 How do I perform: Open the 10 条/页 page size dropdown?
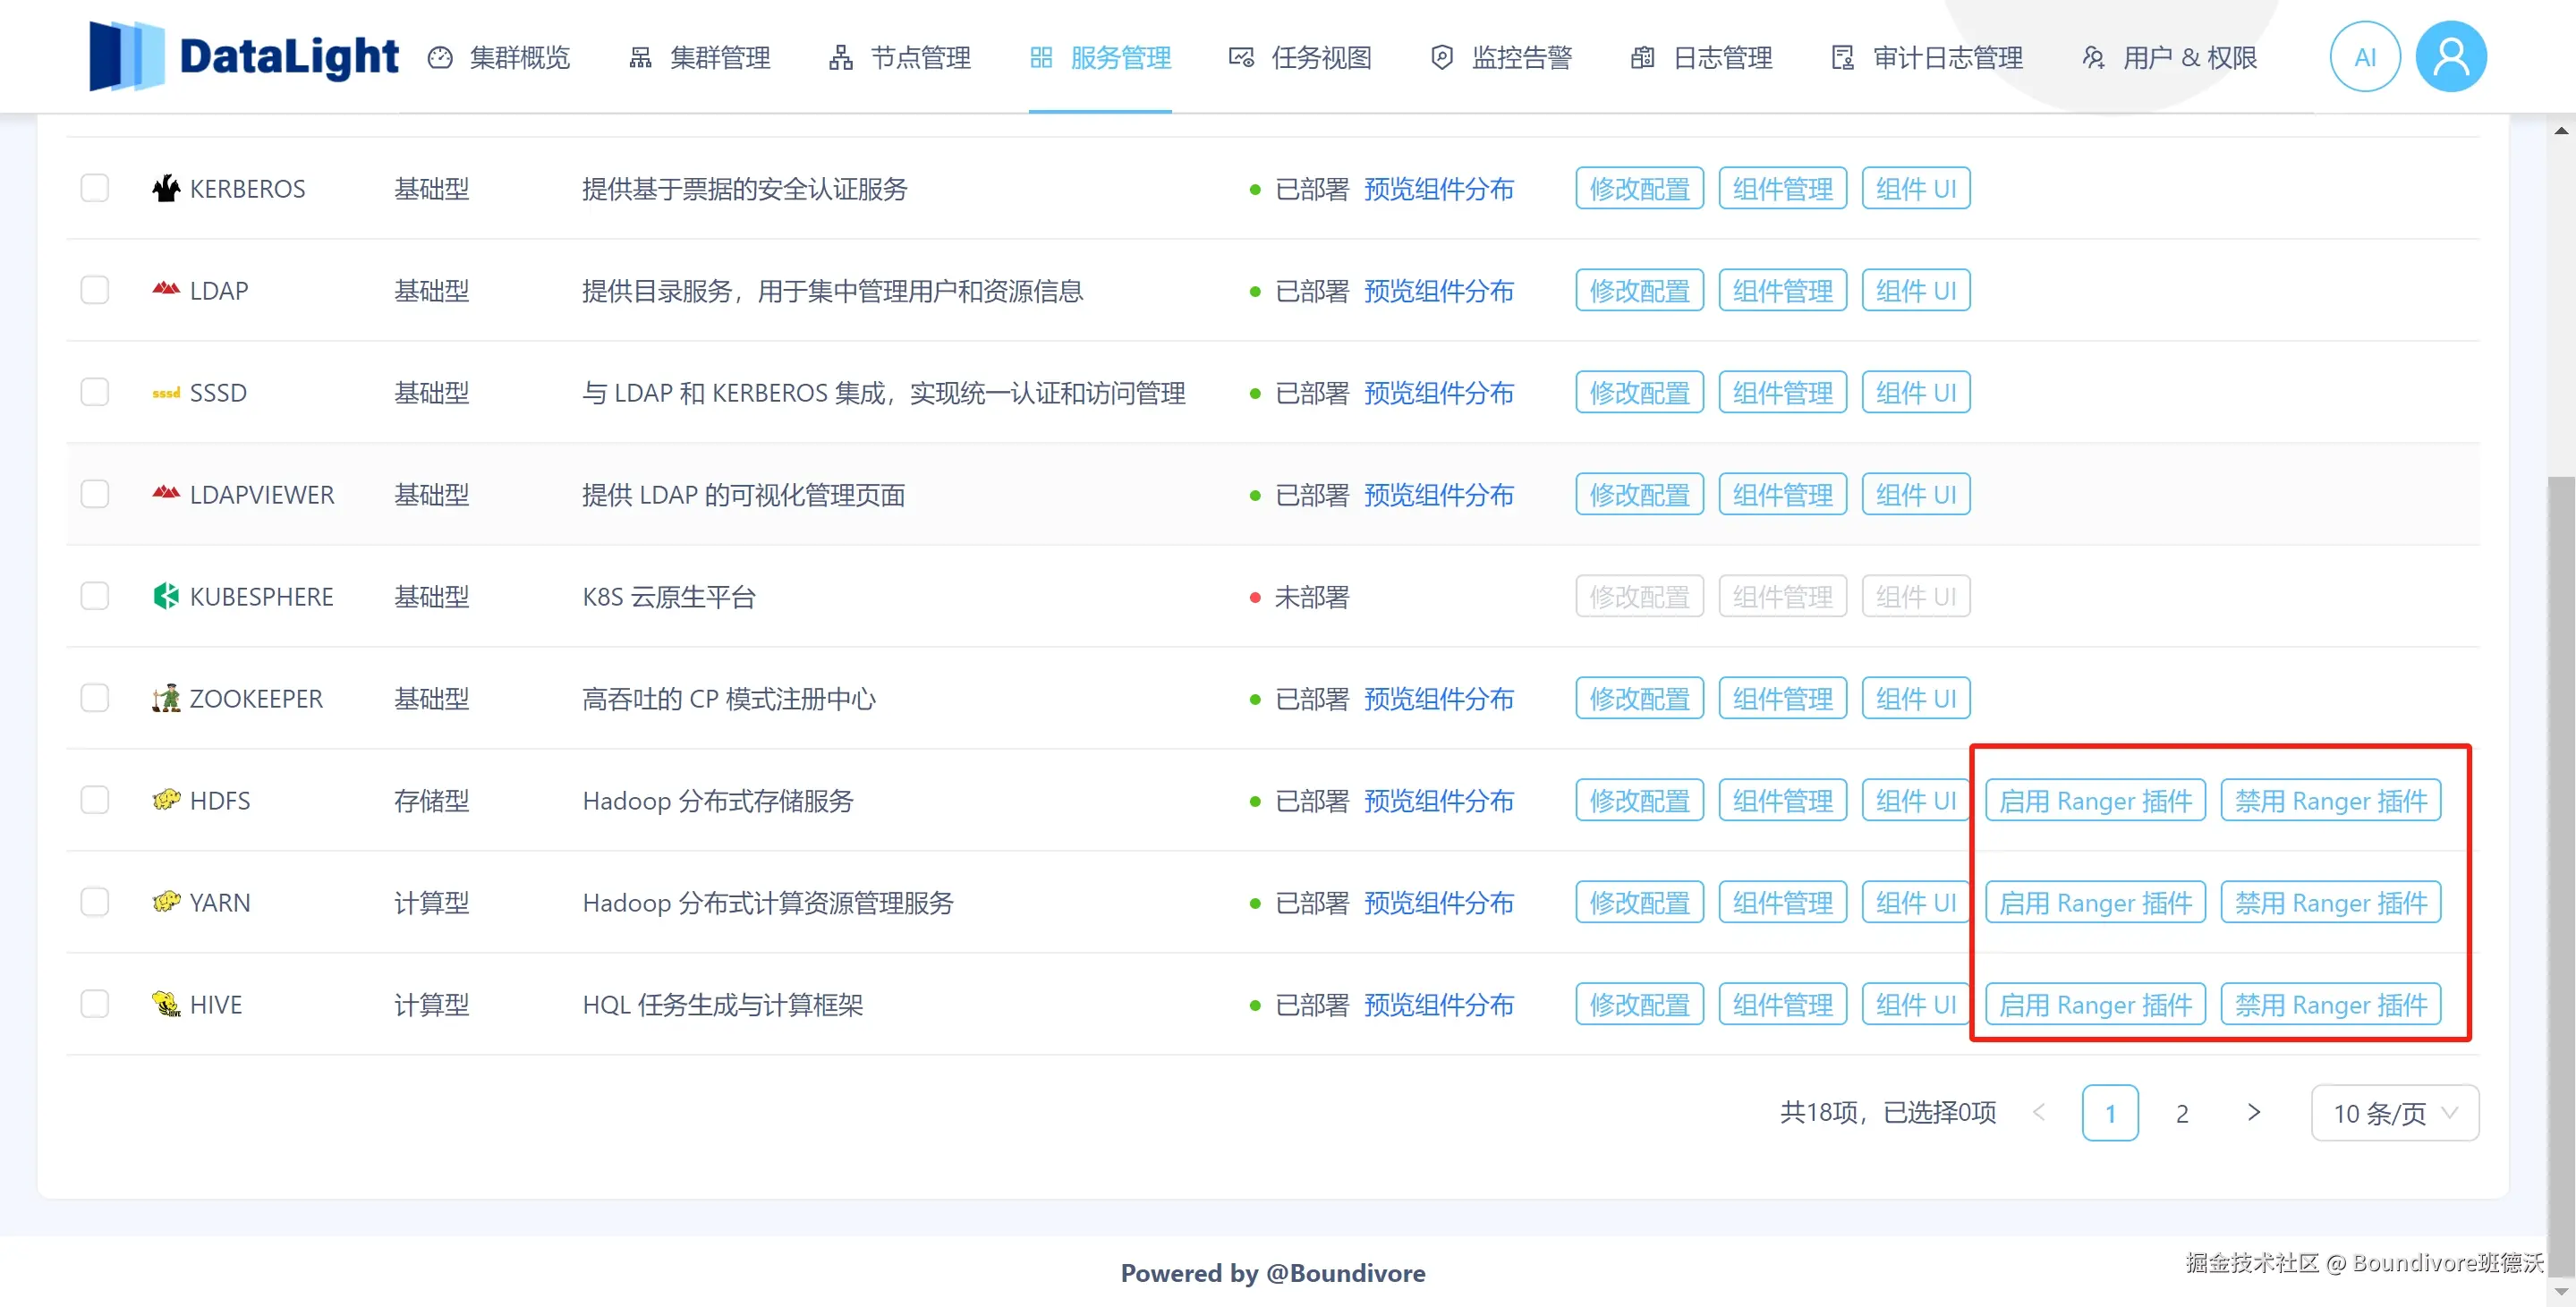2394,1112
